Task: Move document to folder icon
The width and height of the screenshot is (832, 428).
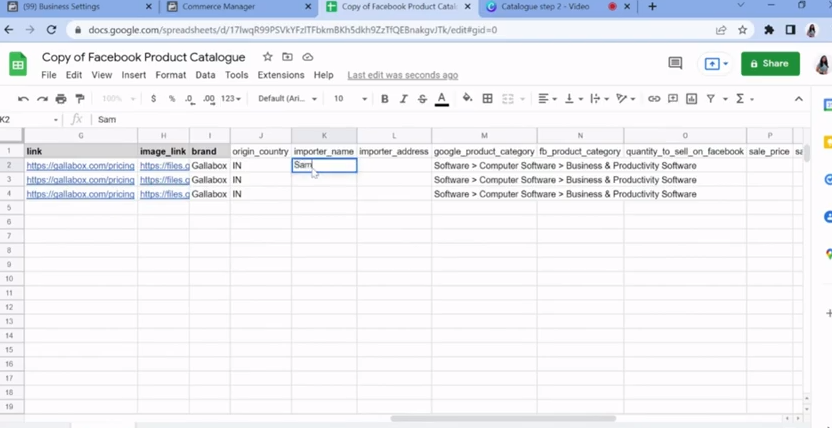Action: click(287, 57)
